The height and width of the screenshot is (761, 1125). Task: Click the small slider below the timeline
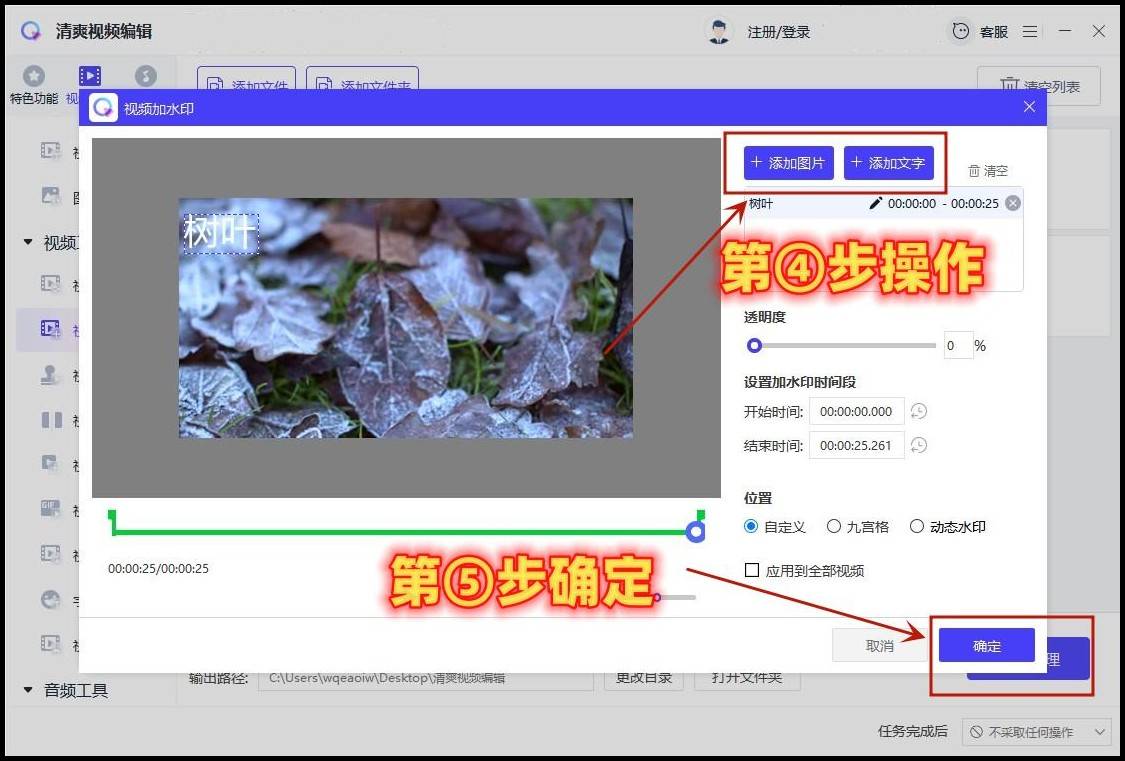(674, 597)
